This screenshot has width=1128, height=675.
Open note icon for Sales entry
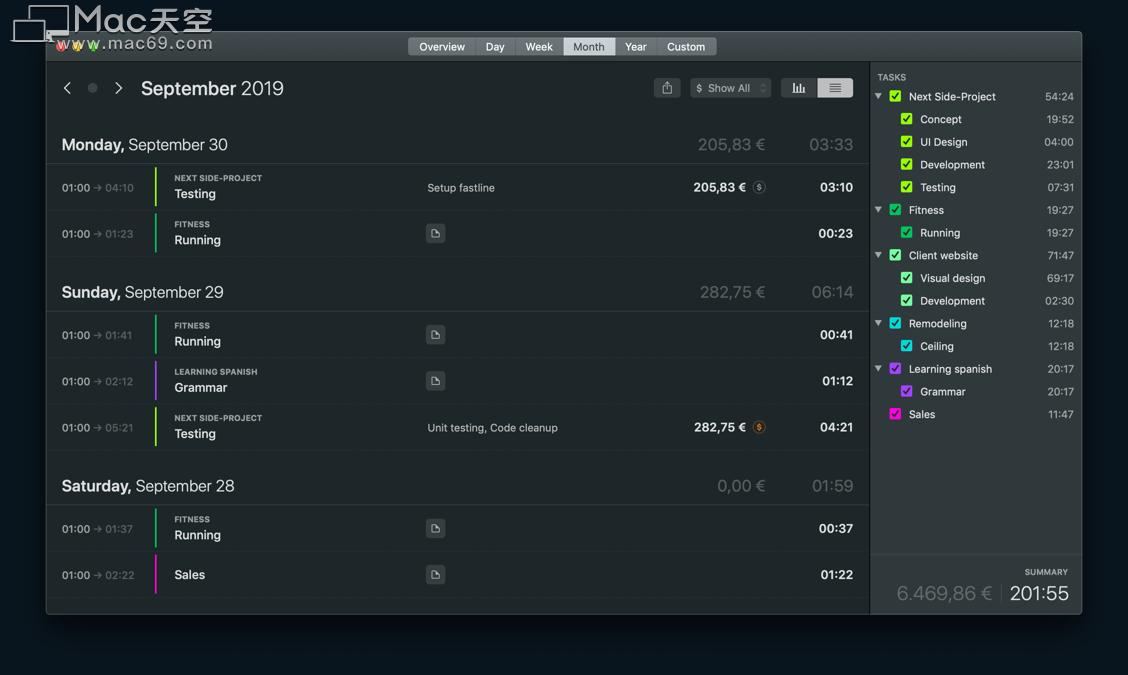(435, 574)
